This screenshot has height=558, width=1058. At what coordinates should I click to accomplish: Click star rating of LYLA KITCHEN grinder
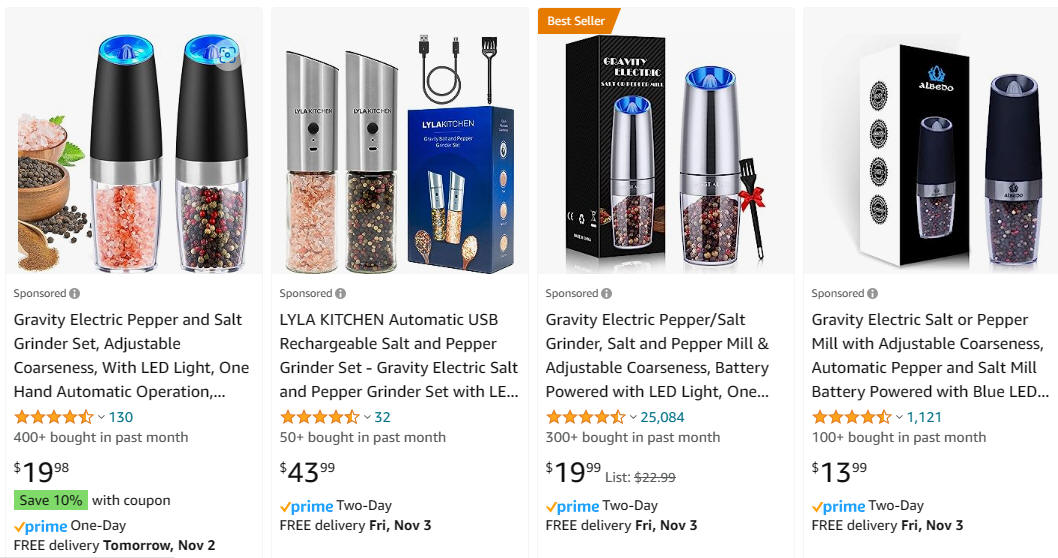point(319,417)
